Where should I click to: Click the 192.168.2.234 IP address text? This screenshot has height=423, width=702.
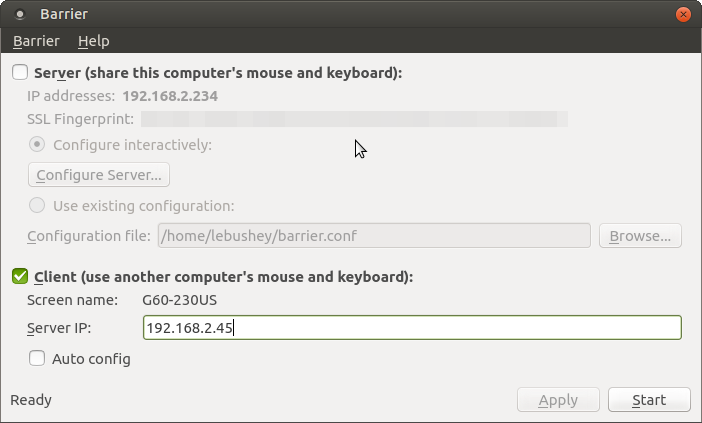[x=170, y=96]
